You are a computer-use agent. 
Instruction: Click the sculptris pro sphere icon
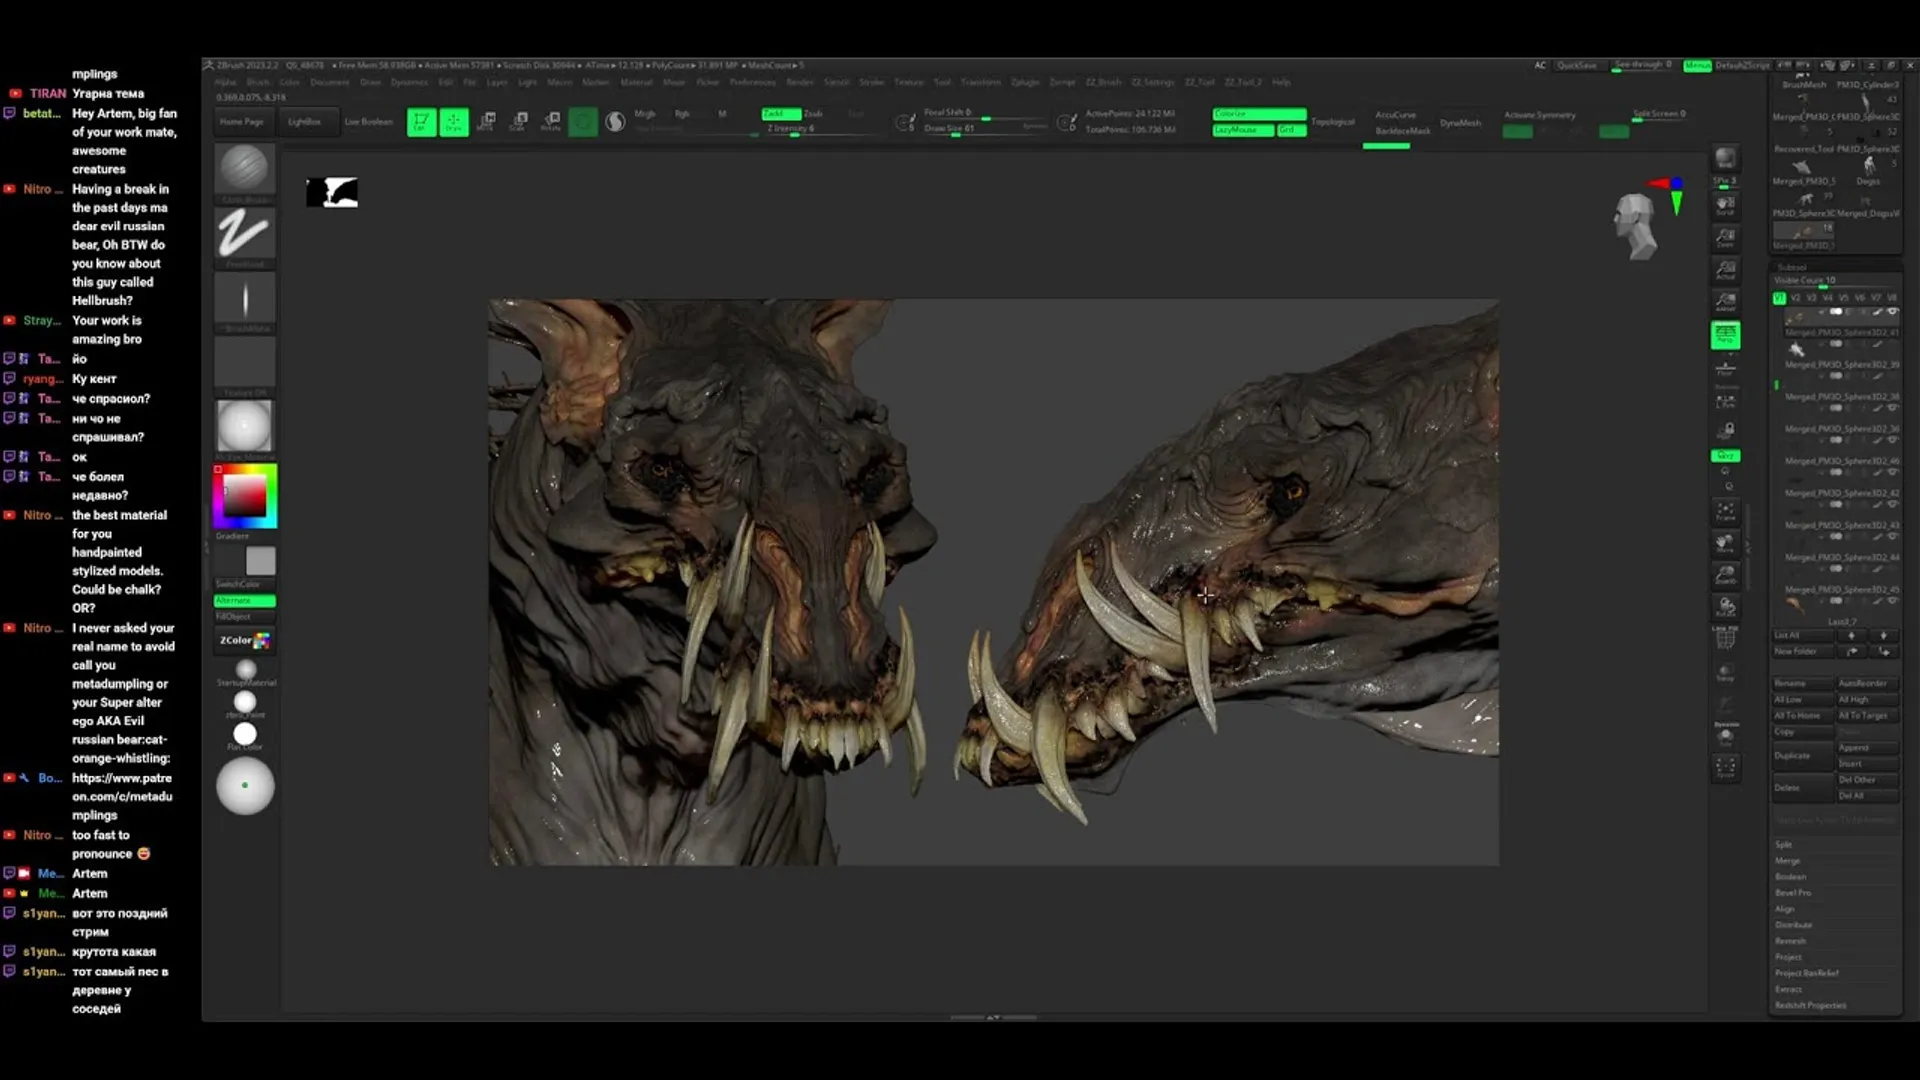click(x=615, y=122)
